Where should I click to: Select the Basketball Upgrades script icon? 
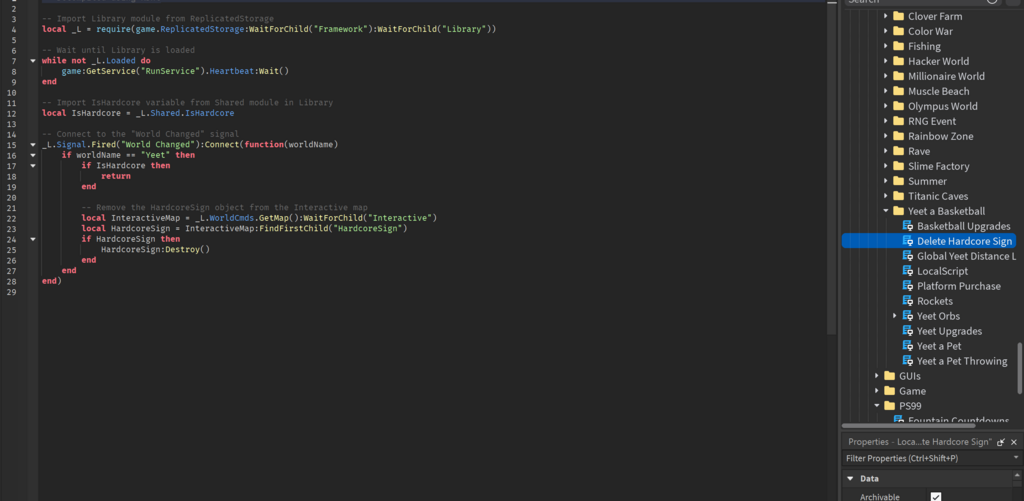909,226
